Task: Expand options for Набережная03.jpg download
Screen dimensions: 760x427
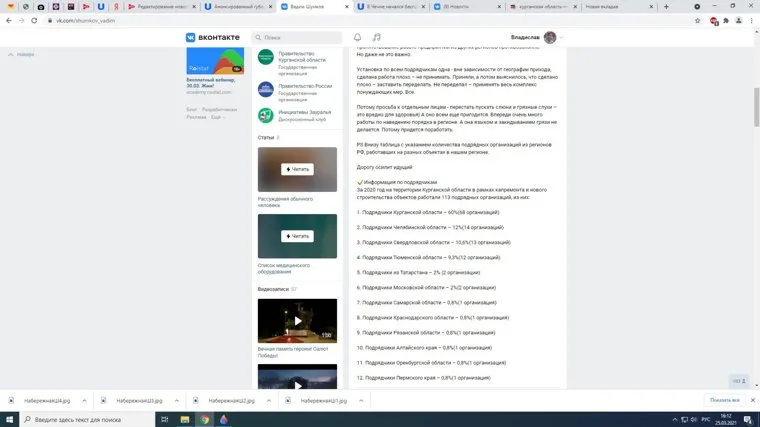Action: (x=176, y=400)
